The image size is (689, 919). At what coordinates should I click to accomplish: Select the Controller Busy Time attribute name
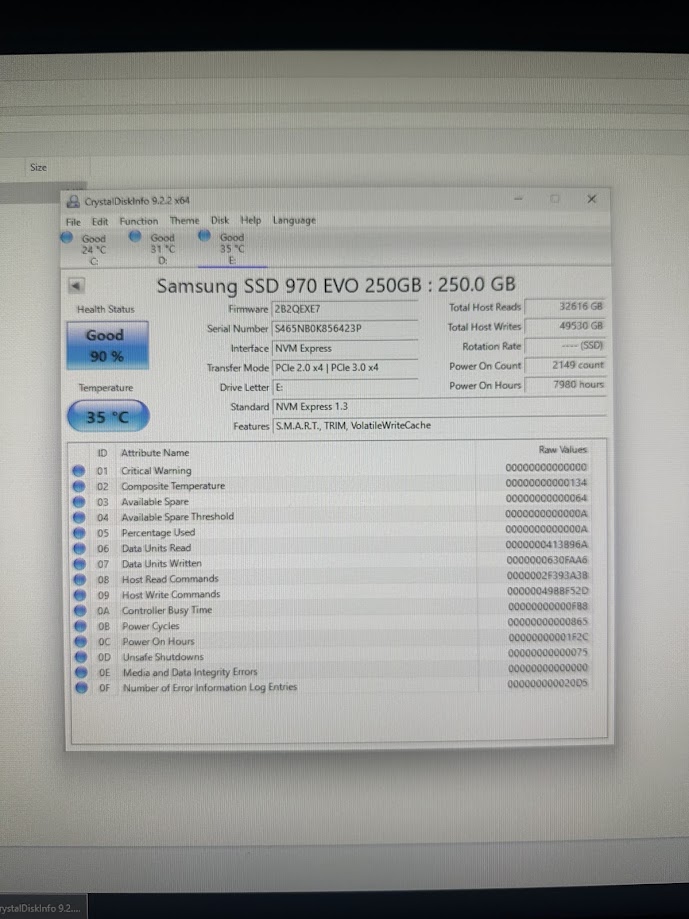[x=167, y=610]
